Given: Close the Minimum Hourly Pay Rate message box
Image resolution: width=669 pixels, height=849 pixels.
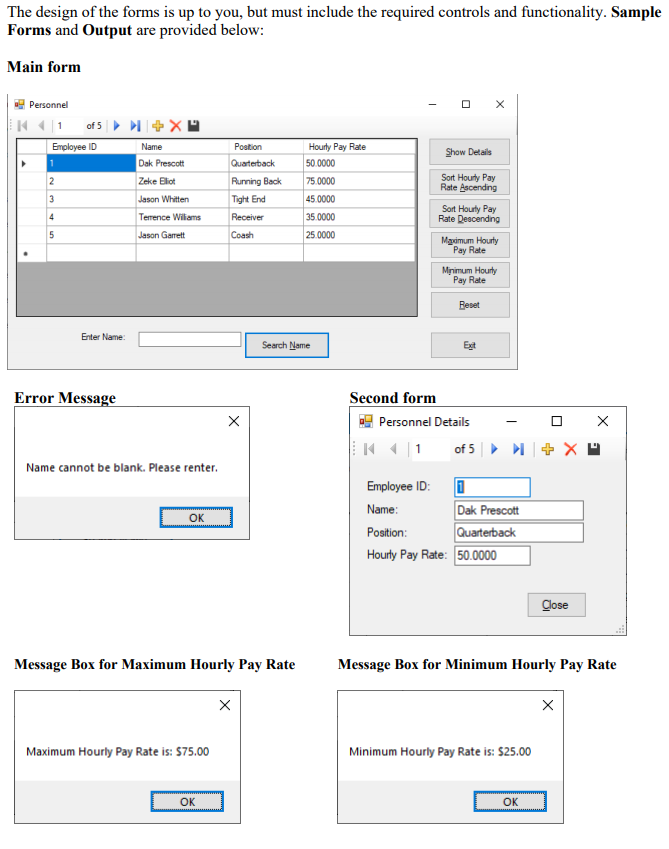Looking at the screenshot, I should tap(548, 705).
